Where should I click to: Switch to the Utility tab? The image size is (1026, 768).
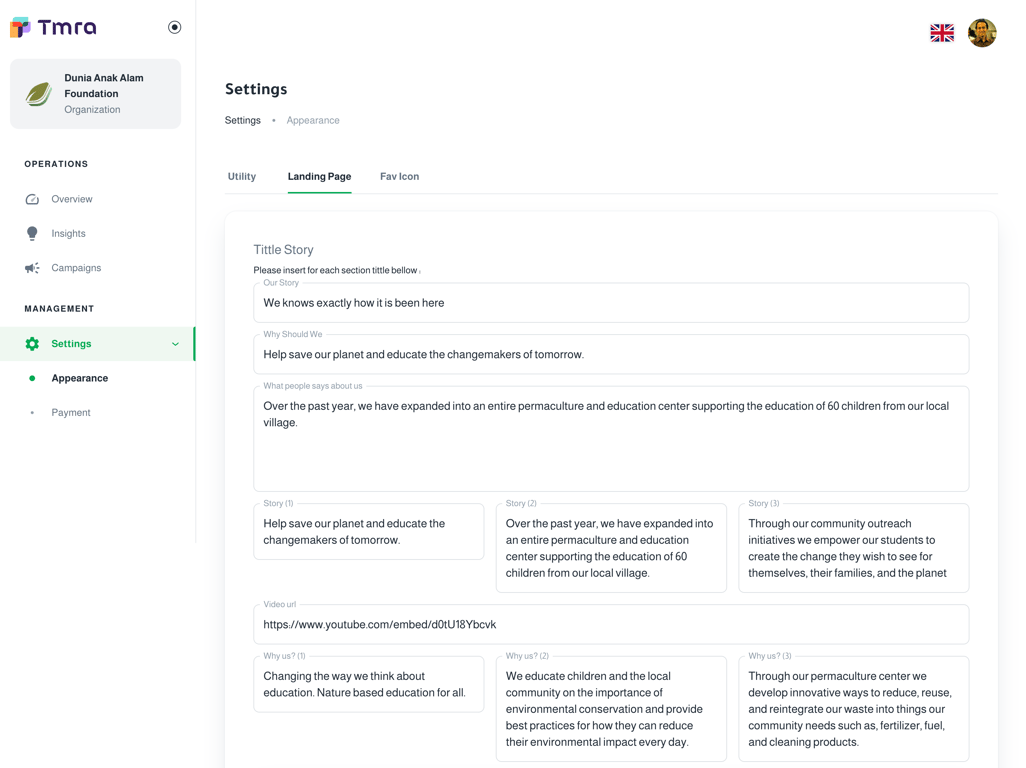tap(242, 177)
